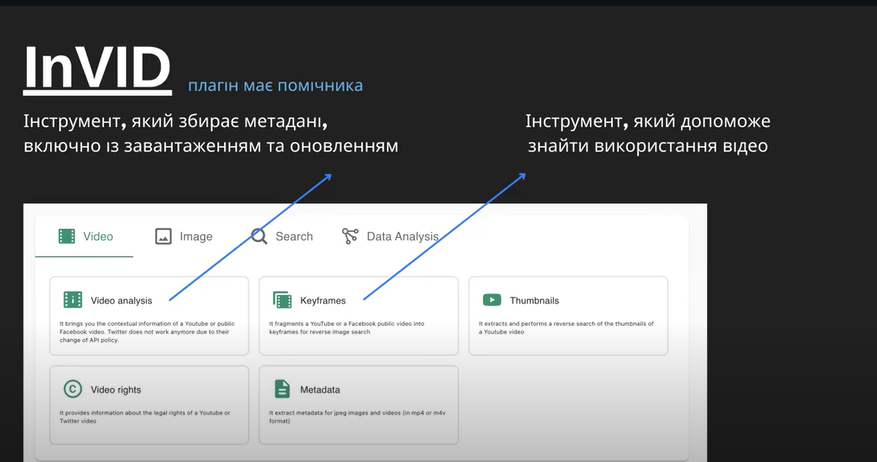Click the Metadata document icon
Image resolution: width=877 pixels, height=462 pixels.
click(282, 389)
